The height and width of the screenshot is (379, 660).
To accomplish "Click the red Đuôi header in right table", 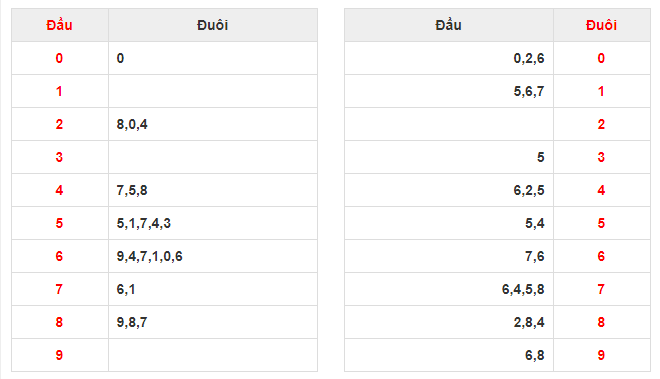I will click(x=601, y=25).
